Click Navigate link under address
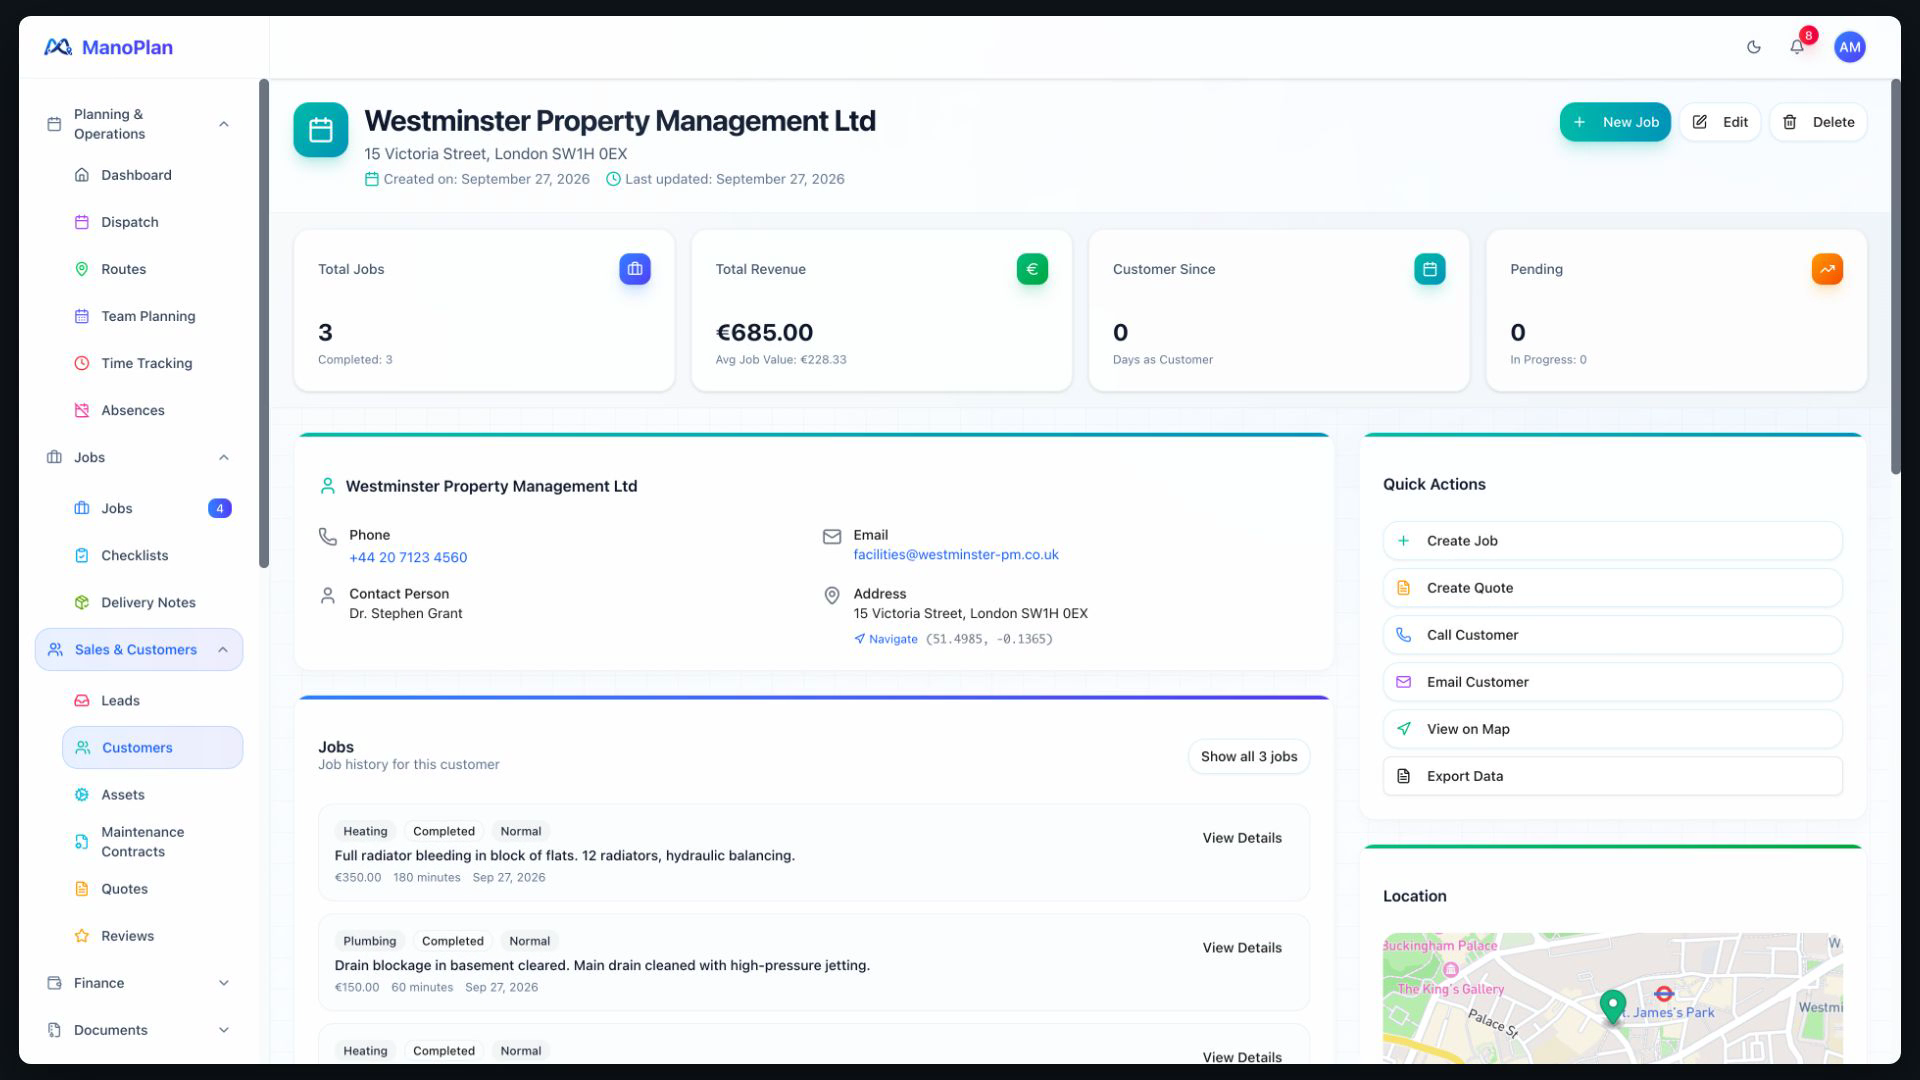1920x1080 pixels. tap(886, 639)
